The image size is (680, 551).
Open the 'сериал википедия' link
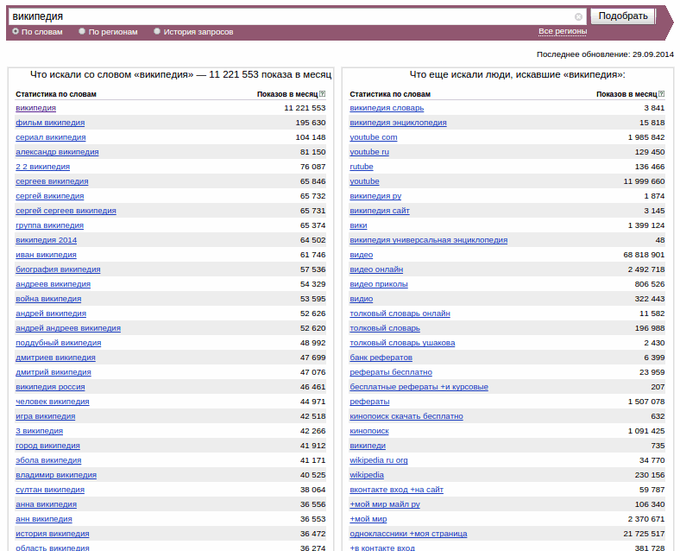[51, 137]
